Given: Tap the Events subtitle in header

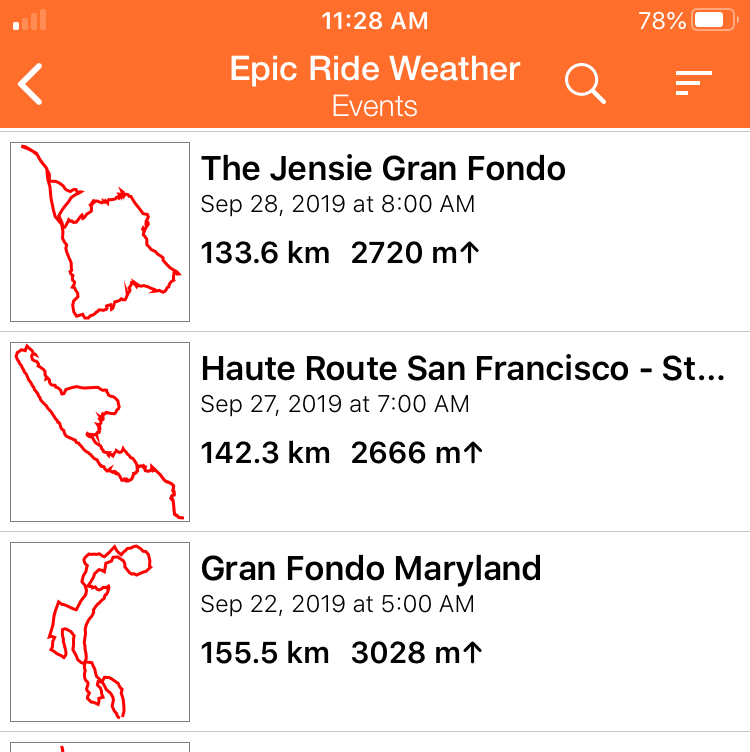Looking at the screenshot, I should (375, 106).
